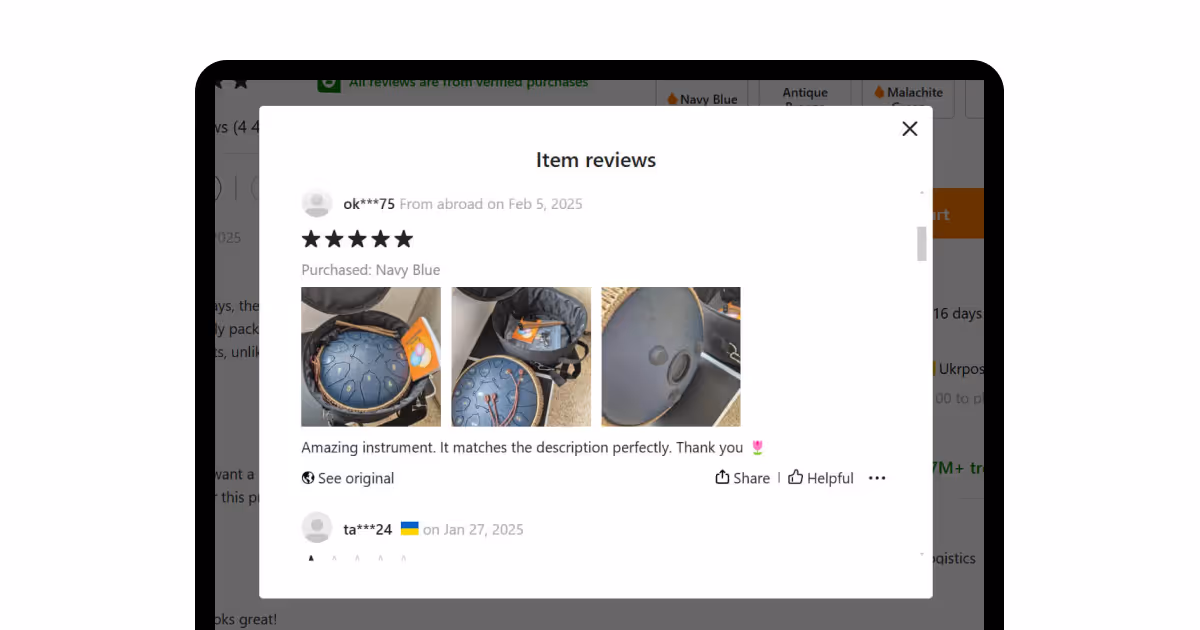Open first review photo of steel drum

[371, 357]
